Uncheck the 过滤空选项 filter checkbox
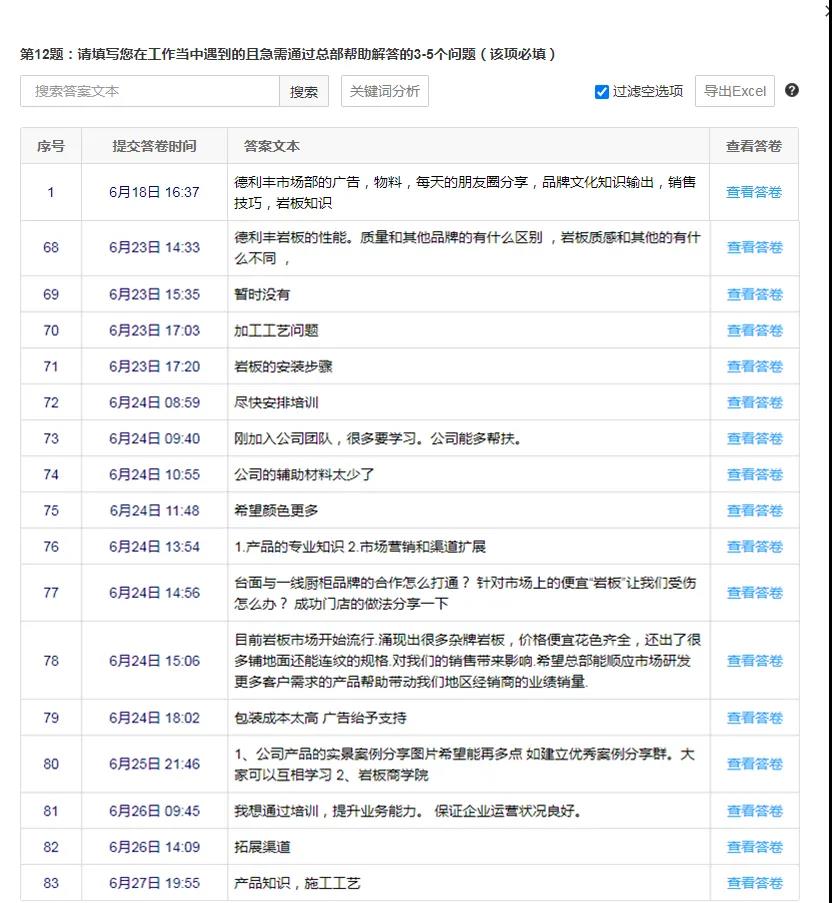The width and height of the screenshot is (832, 903). [x=600, y=91]
